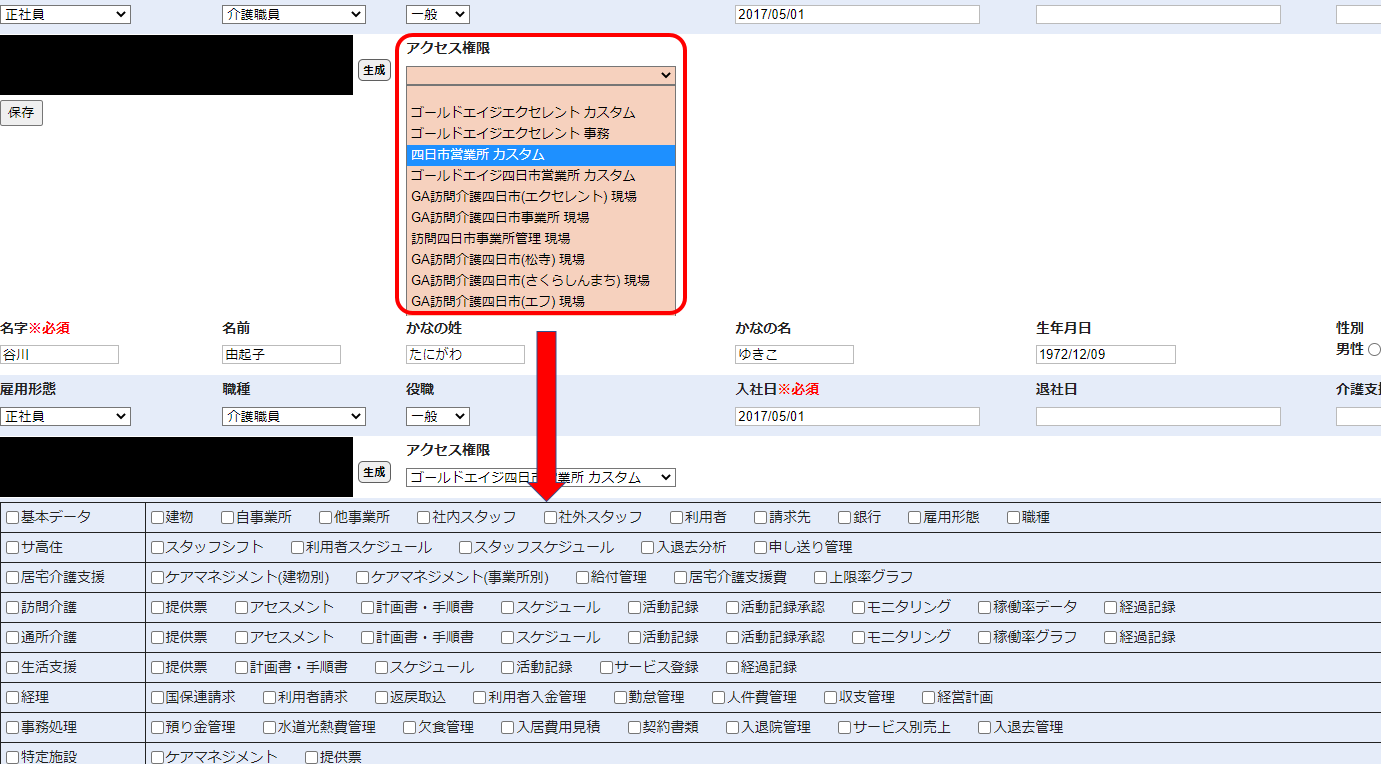Click the 生年月日 date field

pos(1105,355)
